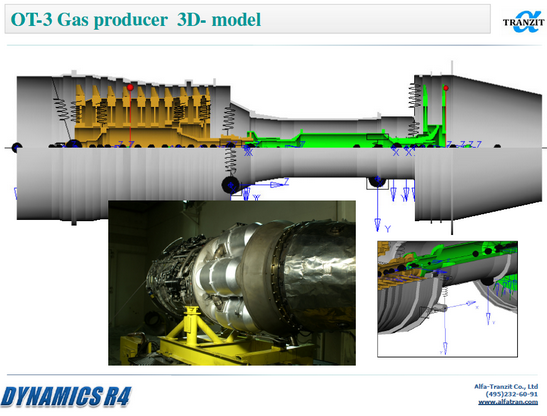Viewport: 547px width, 416px height.
Task: Click the black node at left shaft end
Action: click(x=16, y=147)
